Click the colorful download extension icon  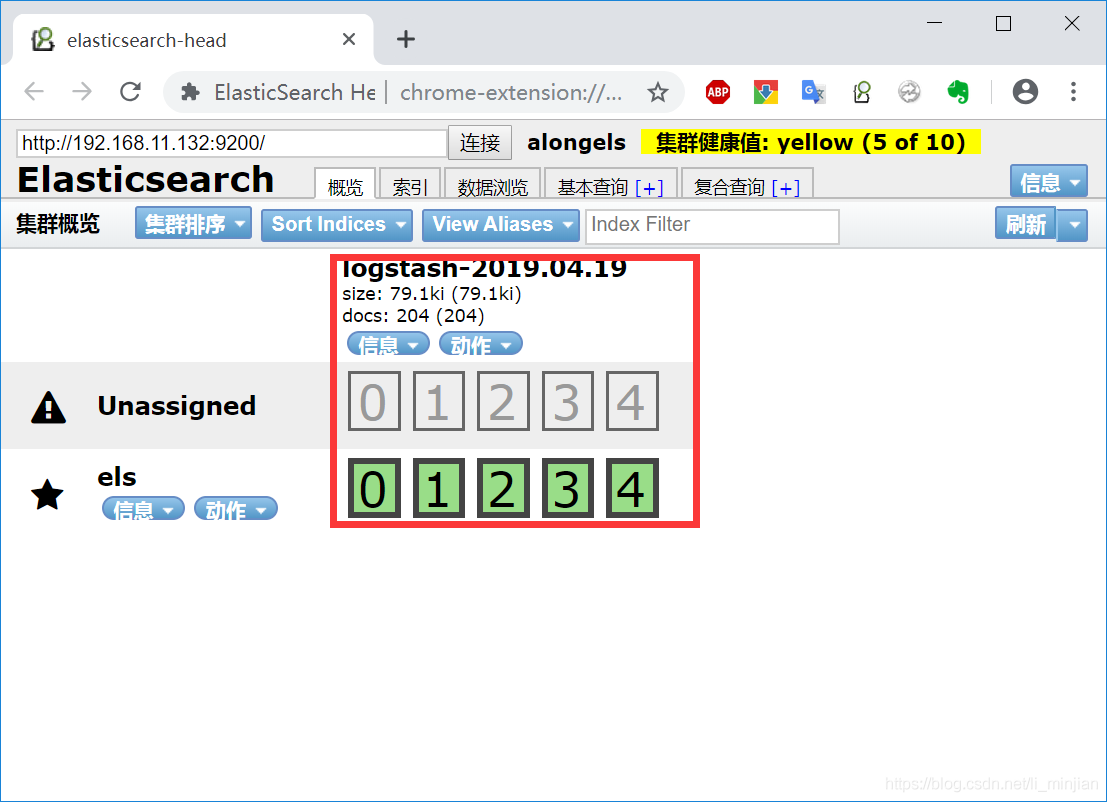[x=765, y=92]
